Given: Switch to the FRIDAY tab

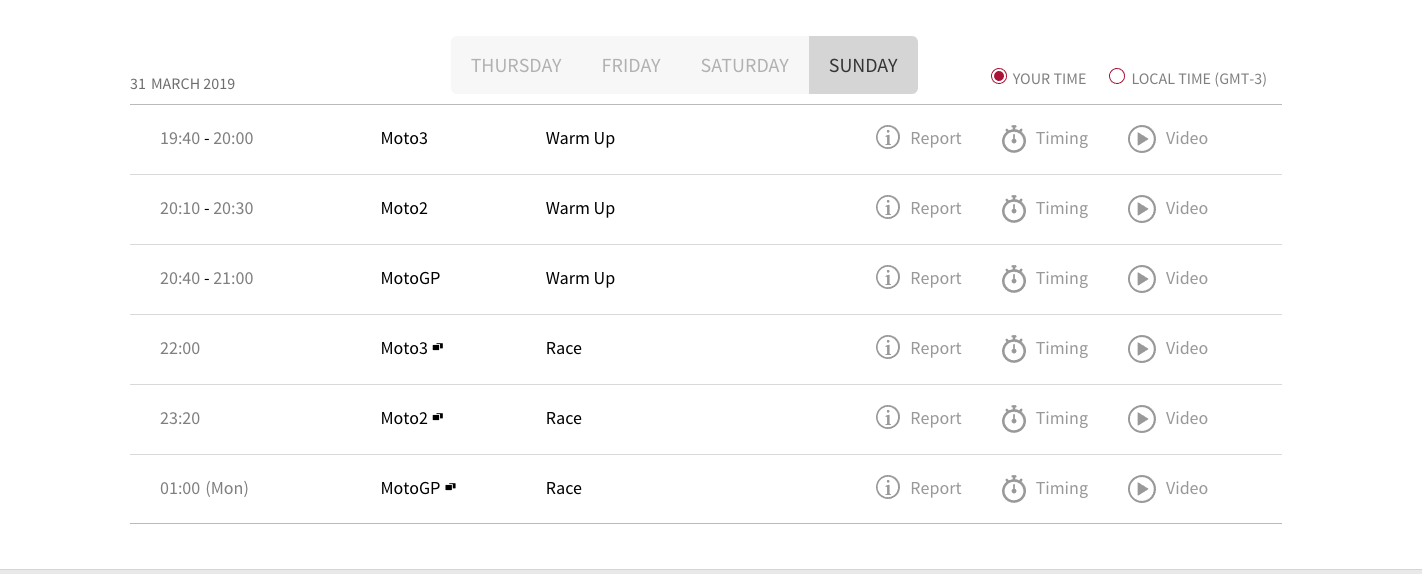Looking at the screenshot, I should click(x=631, y=65).
